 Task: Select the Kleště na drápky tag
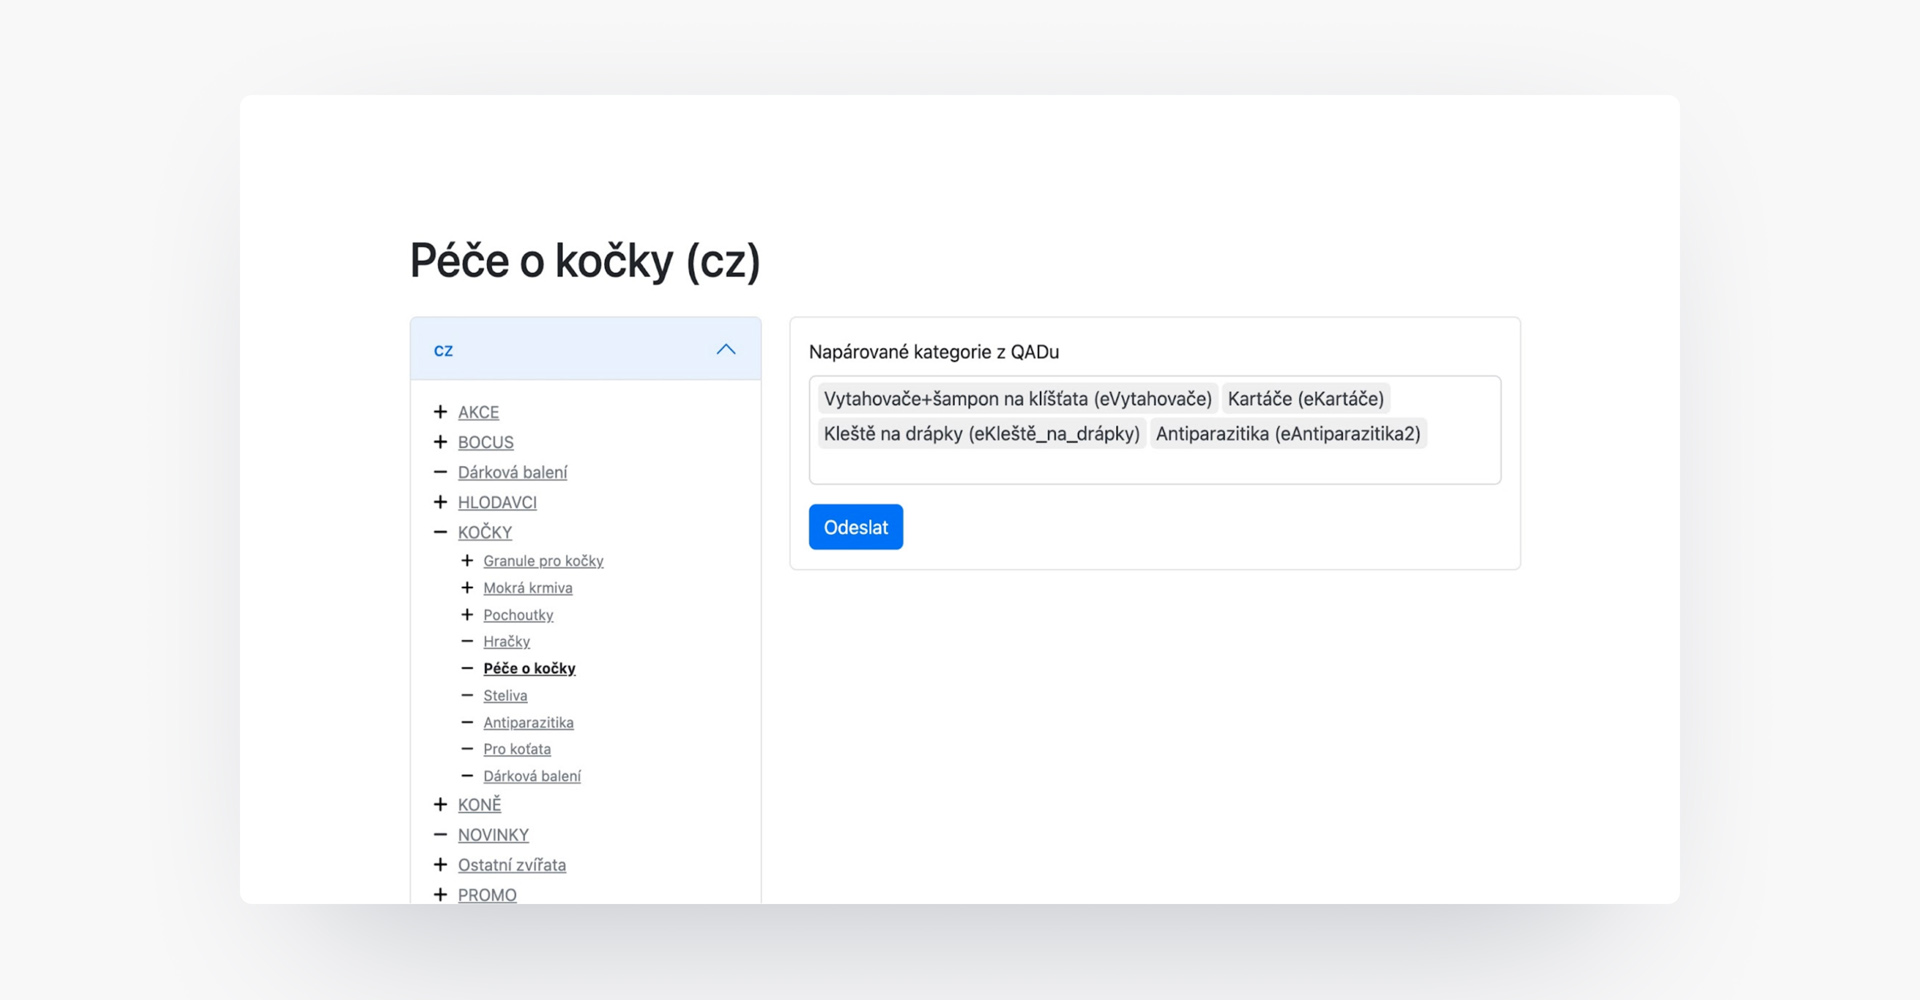pos(981,434)
